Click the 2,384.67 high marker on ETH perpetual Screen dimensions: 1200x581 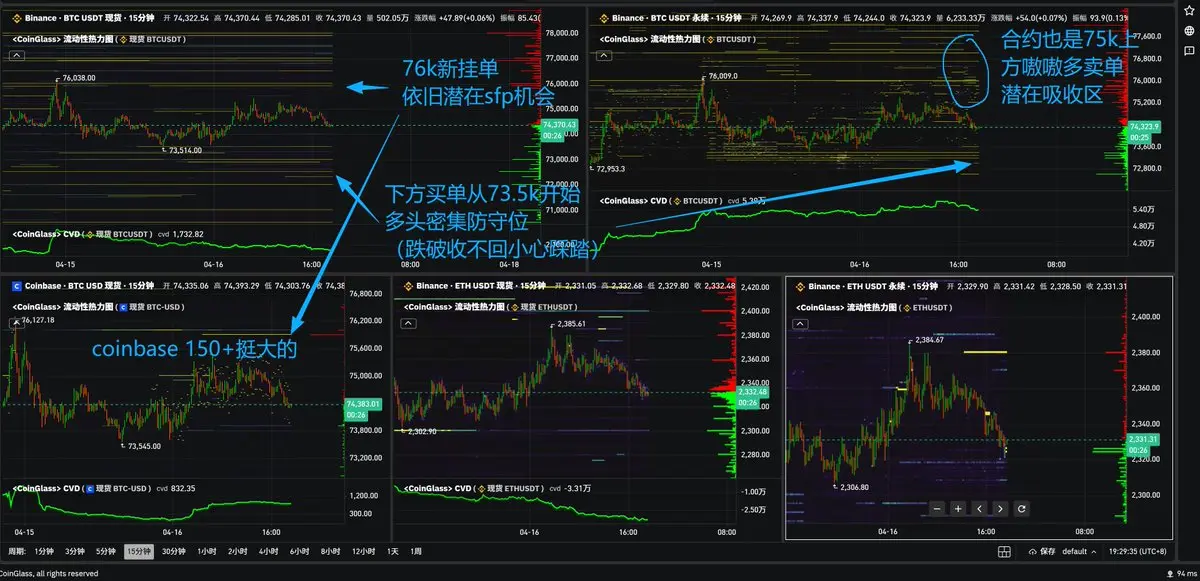click(930, 340)
